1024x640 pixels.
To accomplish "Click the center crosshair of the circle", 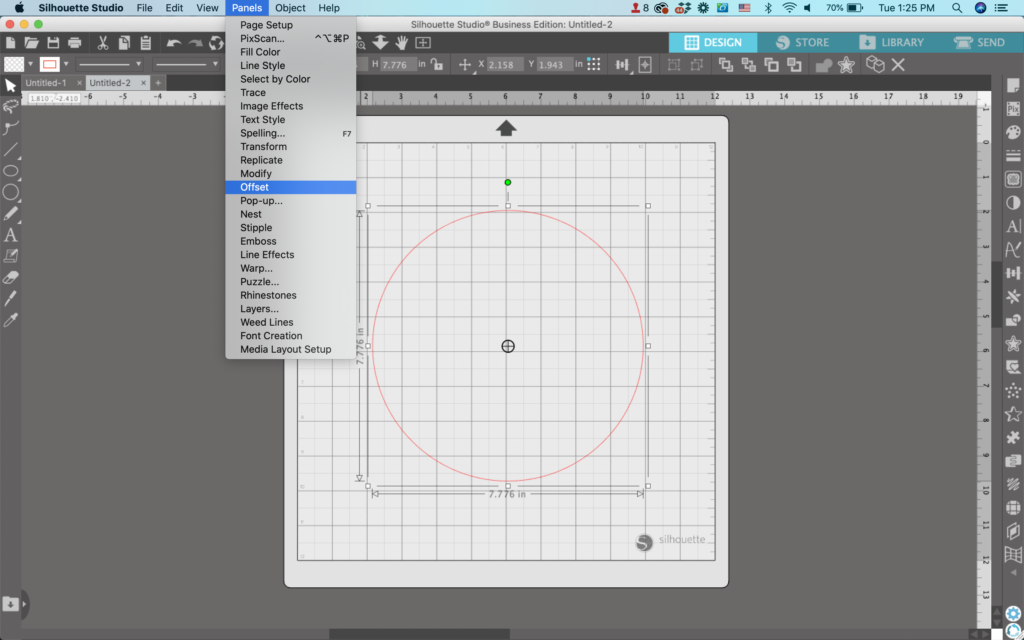I will [x=508, y=346].
